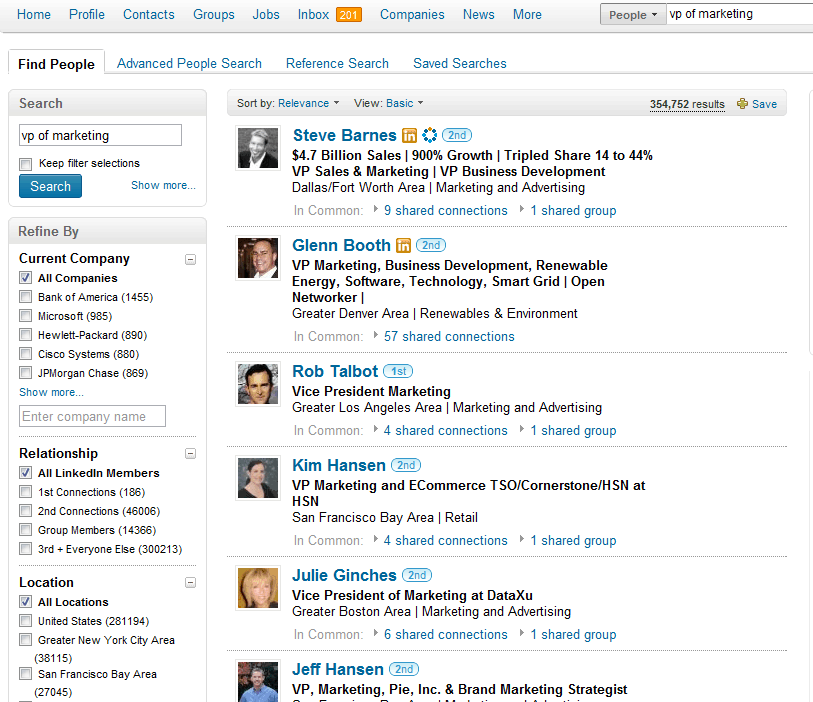This screenshot has width=813, height=702.
Task: Switch to Reference Search tab
Action: 337,63
